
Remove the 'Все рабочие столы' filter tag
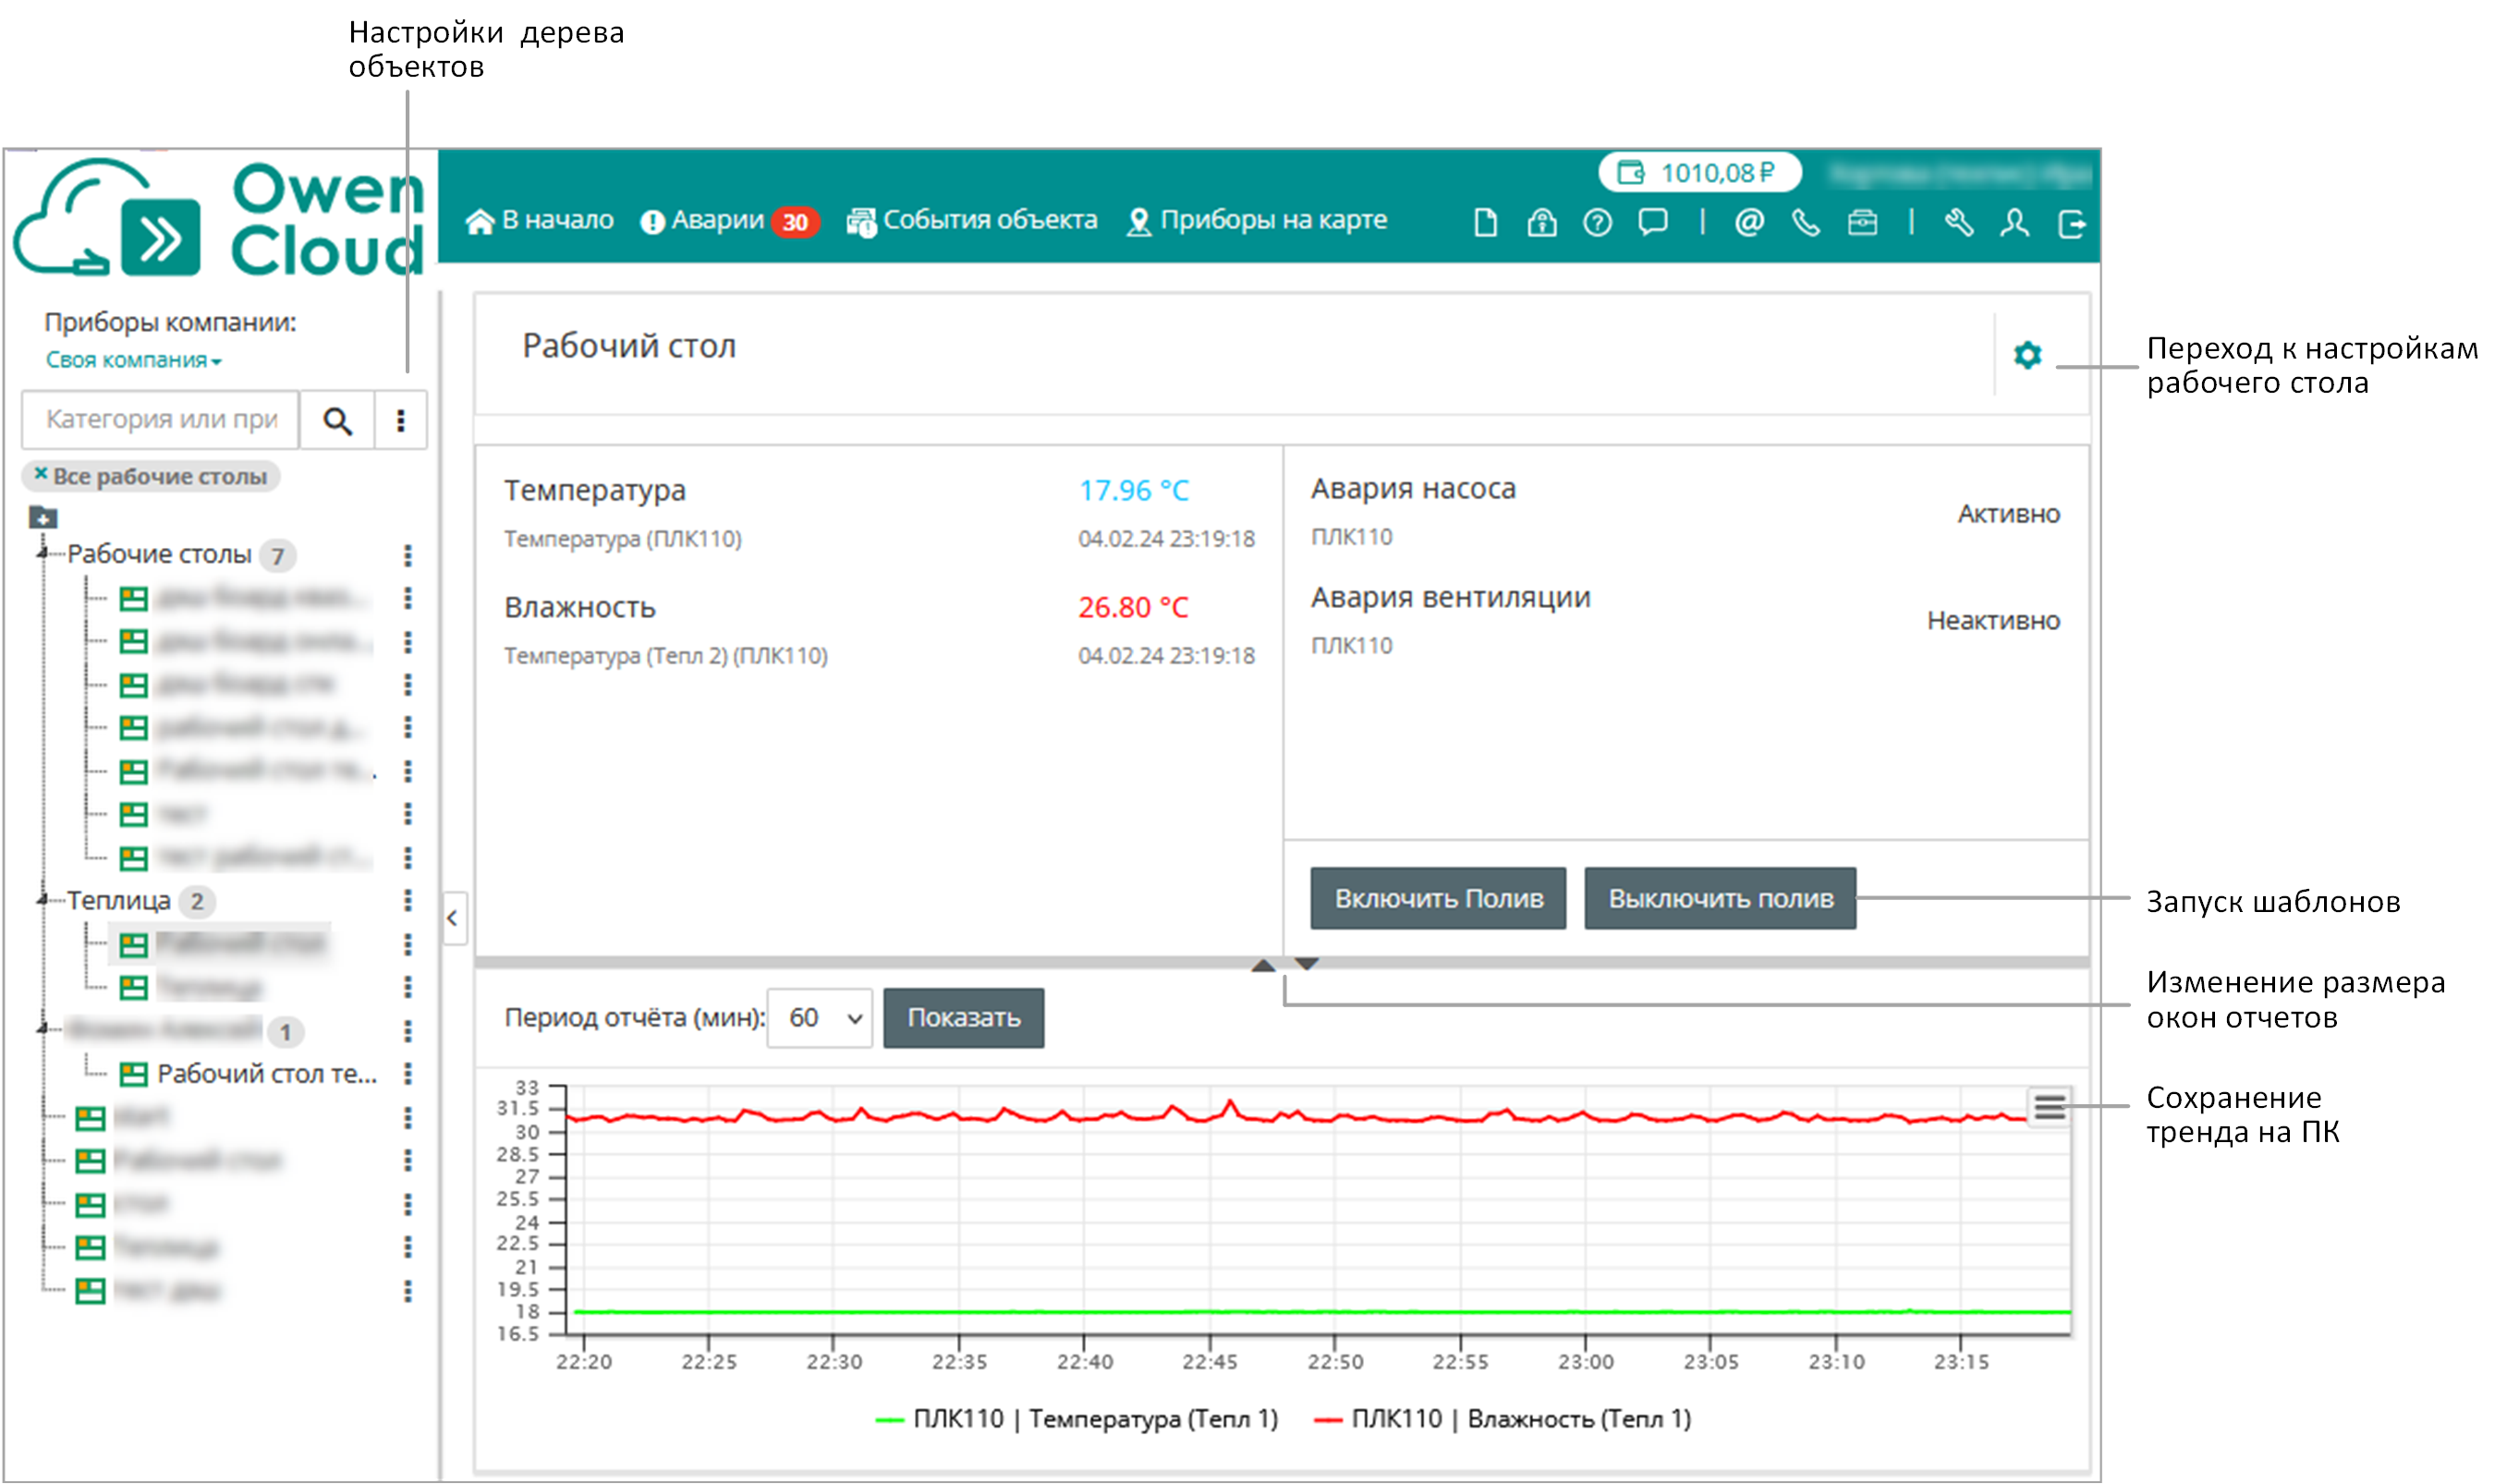click(x=40, y=475)
